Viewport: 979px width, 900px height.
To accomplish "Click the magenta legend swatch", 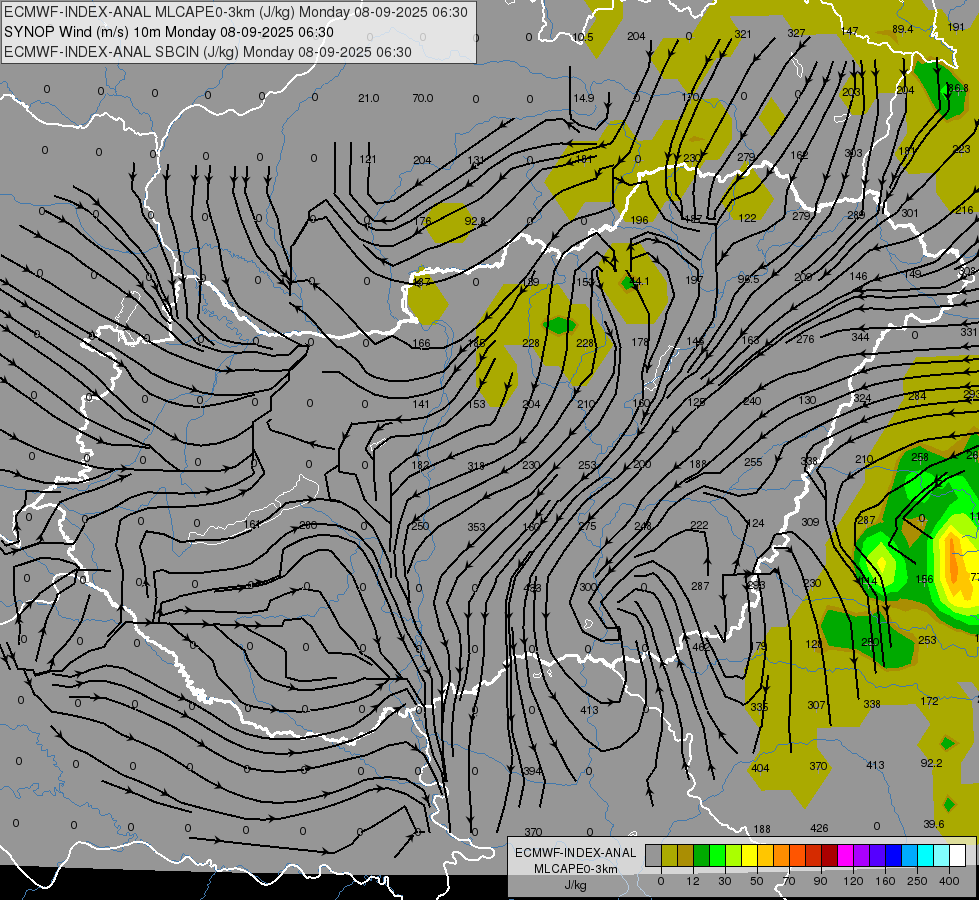I will 845,855.
